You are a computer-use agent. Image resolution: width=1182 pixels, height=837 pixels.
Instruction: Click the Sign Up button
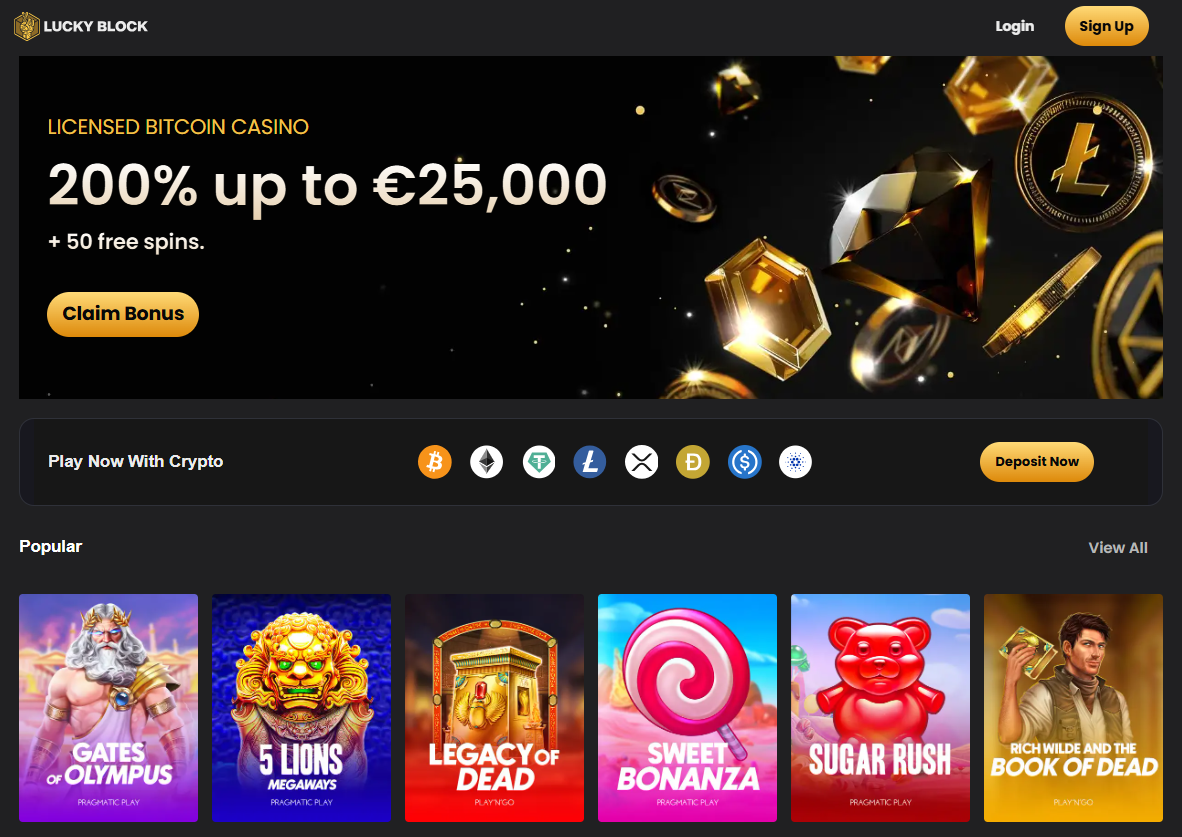pyautogui.click(x=1107, y=26)
